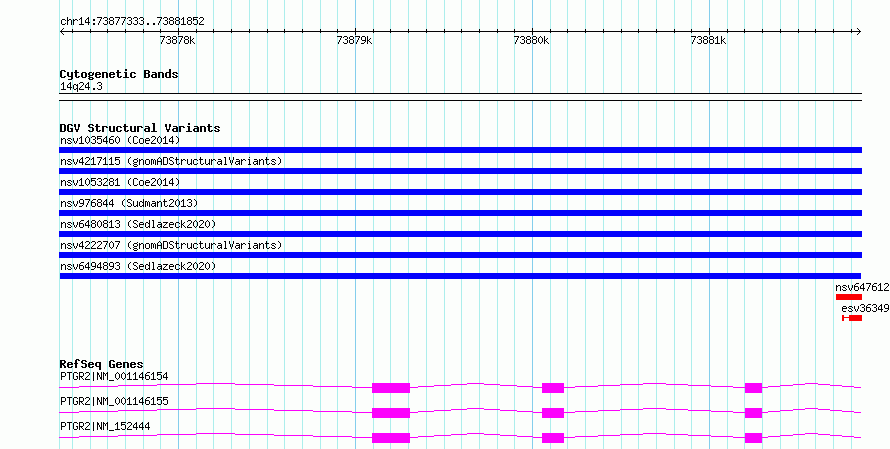Click the middle exon of NM_001146154
The image size is (890, 449).
tap(553, 388)
